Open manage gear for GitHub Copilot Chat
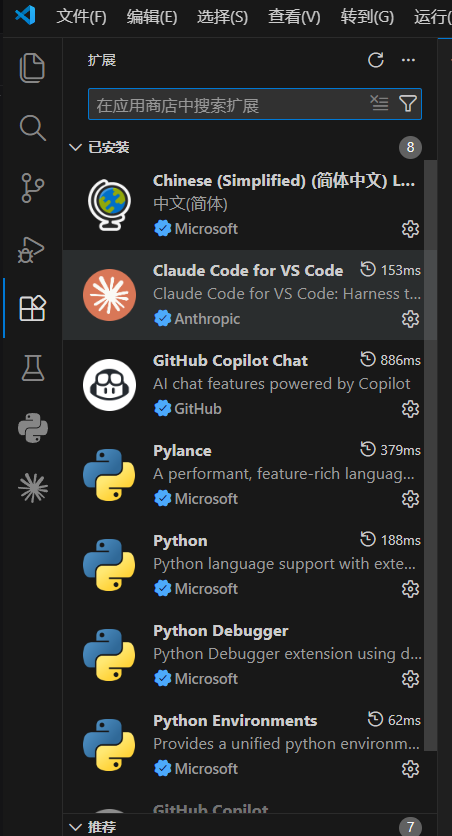Screen dimensions: 452x836 point(410,409)
